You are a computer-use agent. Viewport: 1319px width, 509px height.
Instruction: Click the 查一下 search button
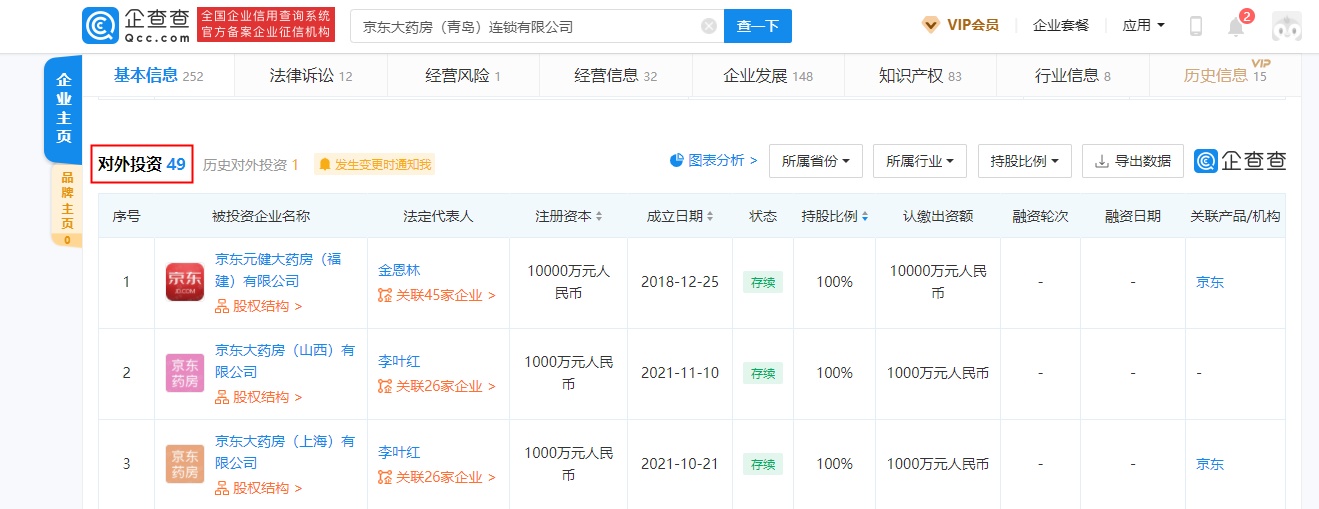pyautogui.click(x=757, y=26)
